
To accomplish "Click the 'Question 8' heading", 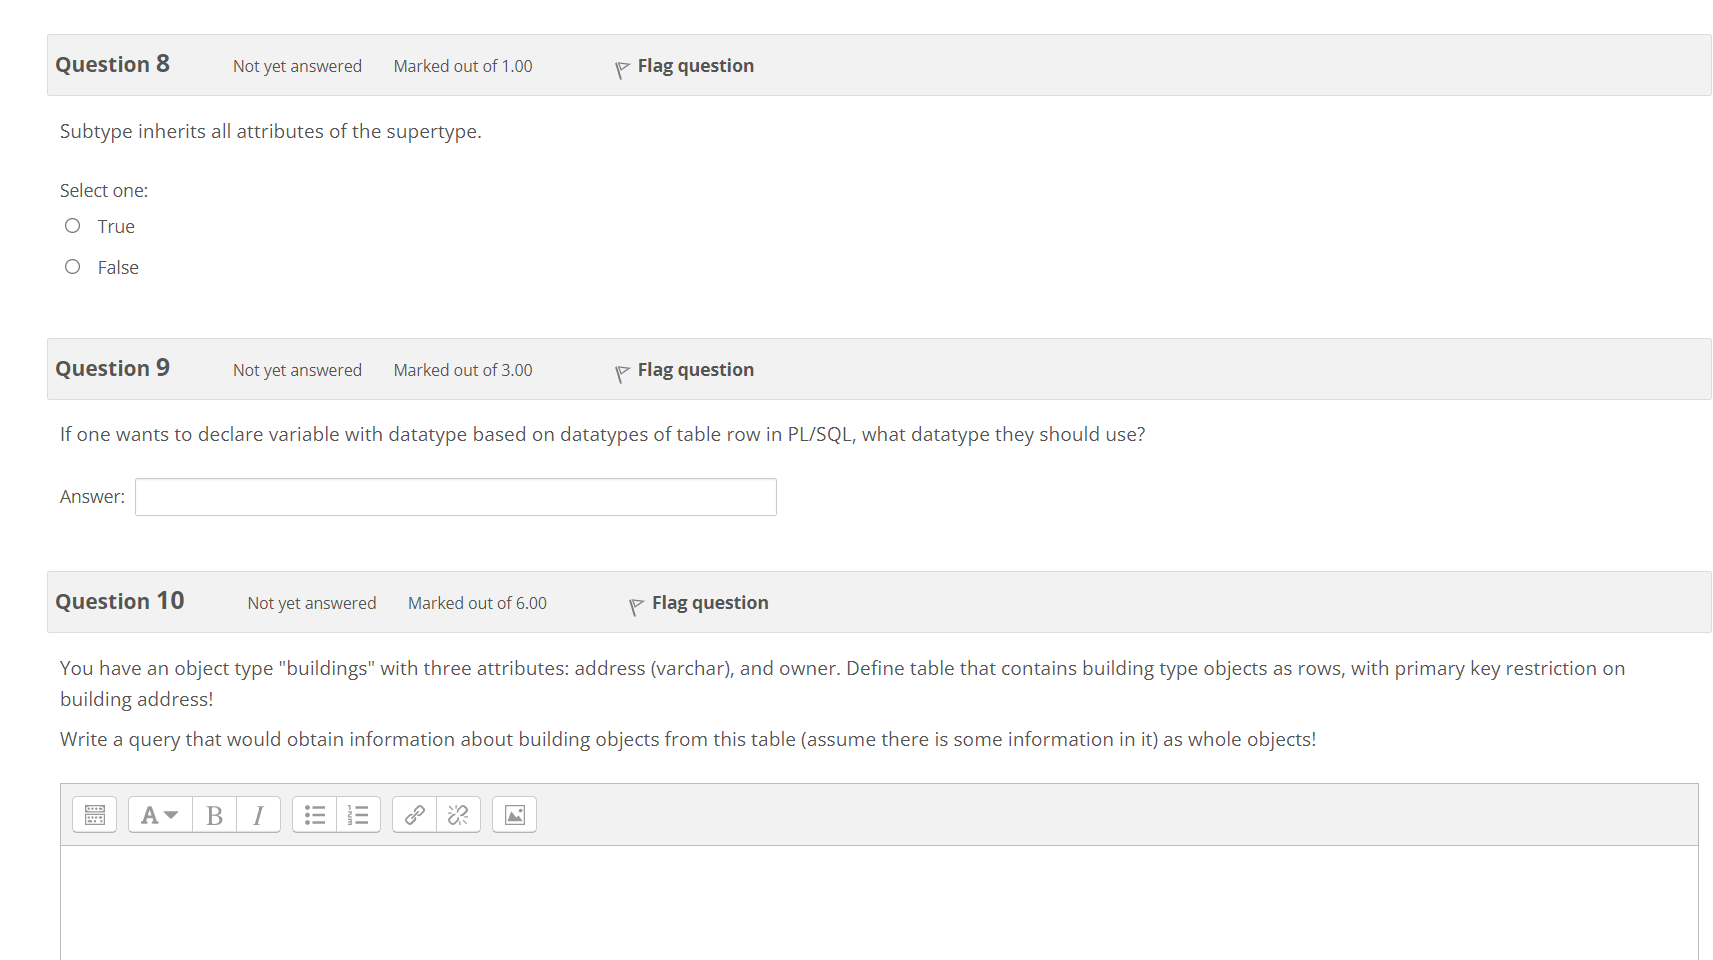I will click(113, 64).
